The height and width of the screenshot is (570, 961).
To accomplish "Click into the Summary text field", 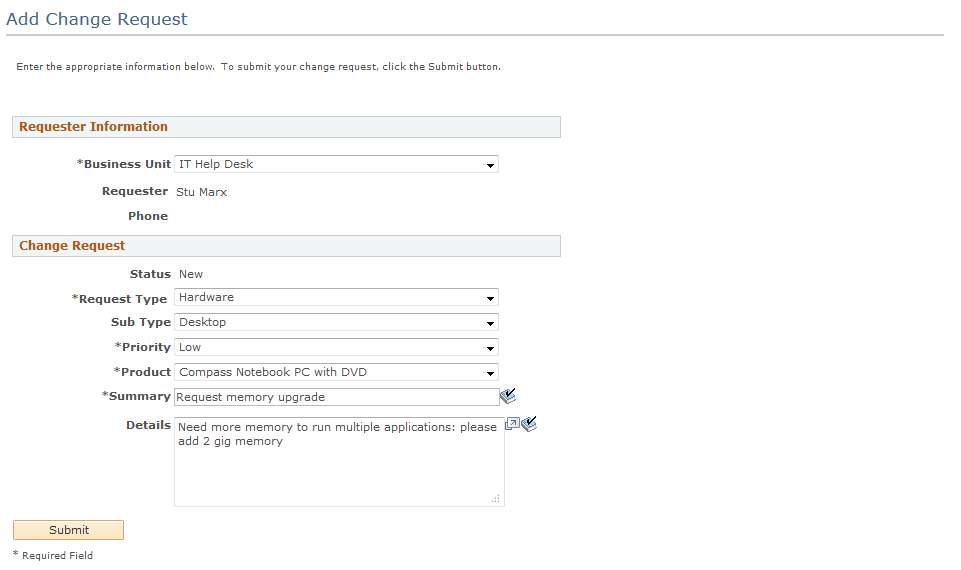I will point(337,397).
